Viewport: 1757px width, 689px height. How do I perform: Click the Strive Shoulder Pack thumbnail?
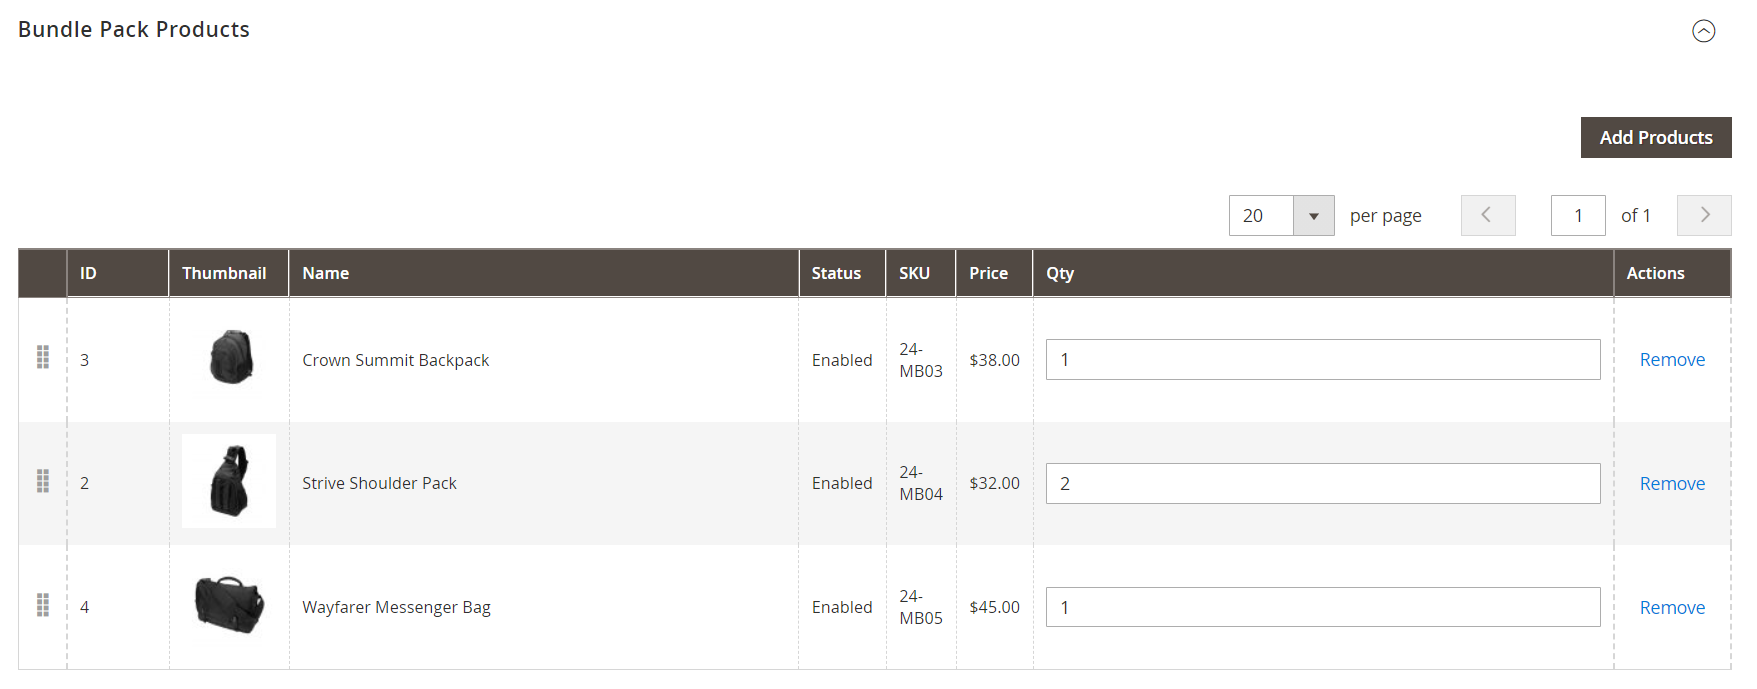[229, 482]
